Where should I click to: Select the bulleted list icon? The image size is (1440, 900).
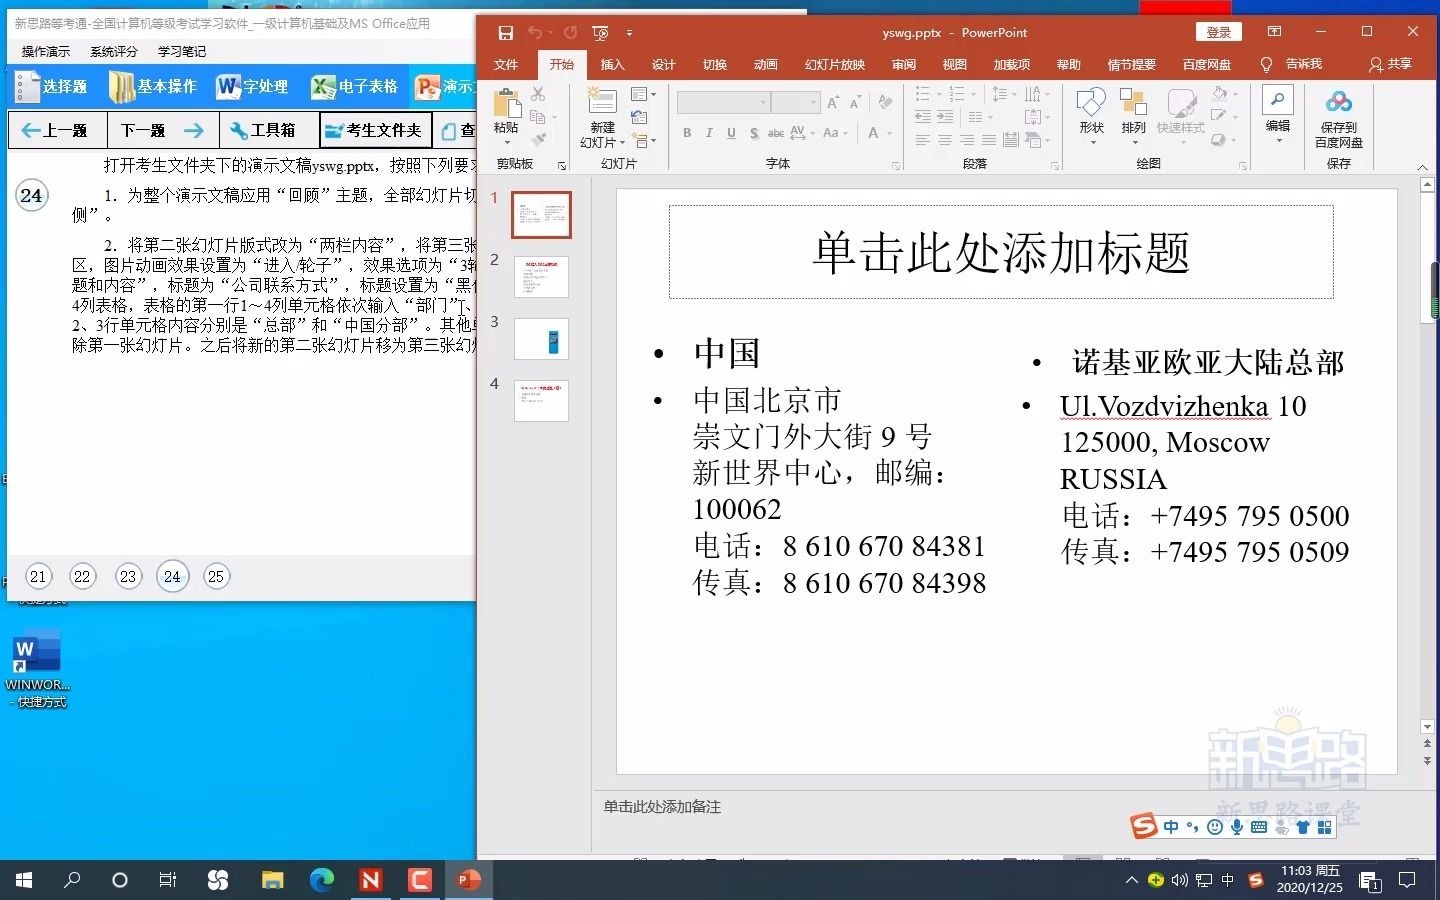click(x=921, y=94)
